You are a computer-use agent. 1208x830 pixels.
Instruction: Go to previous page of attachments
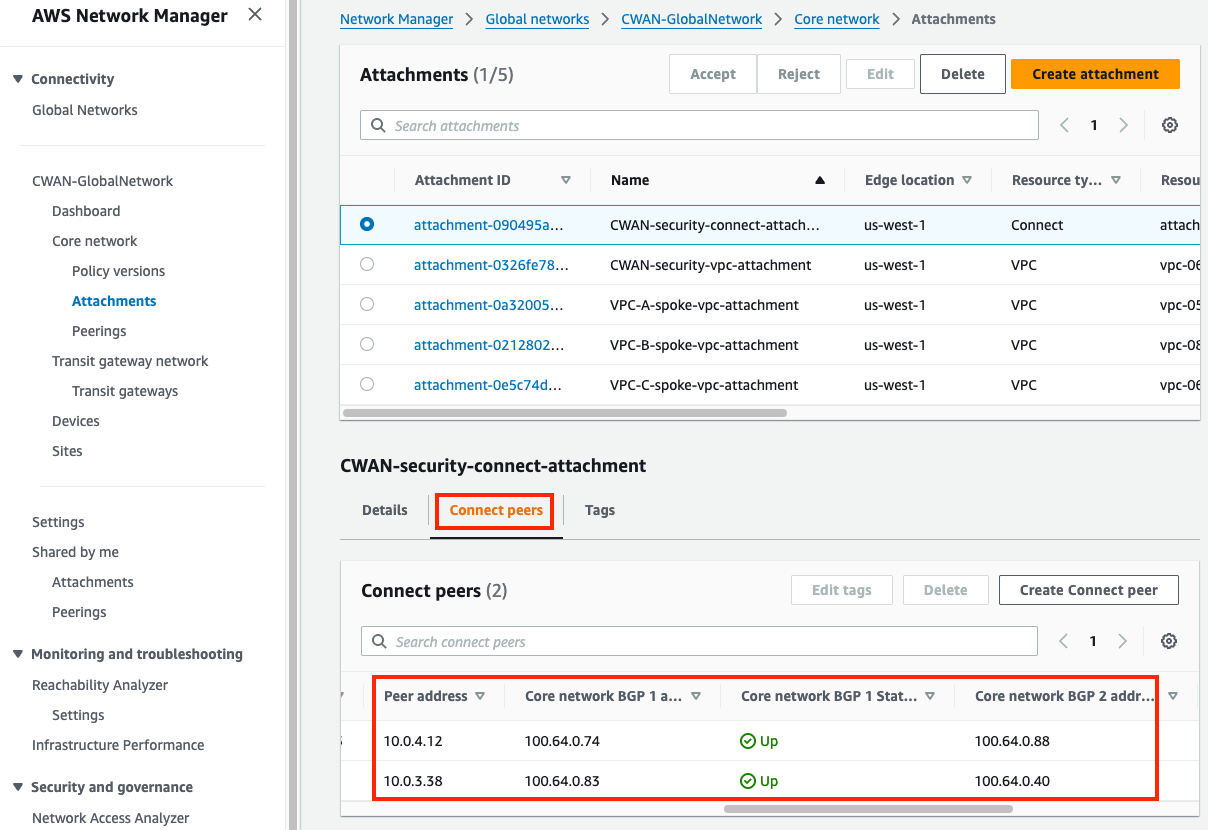coord(1065,125)
